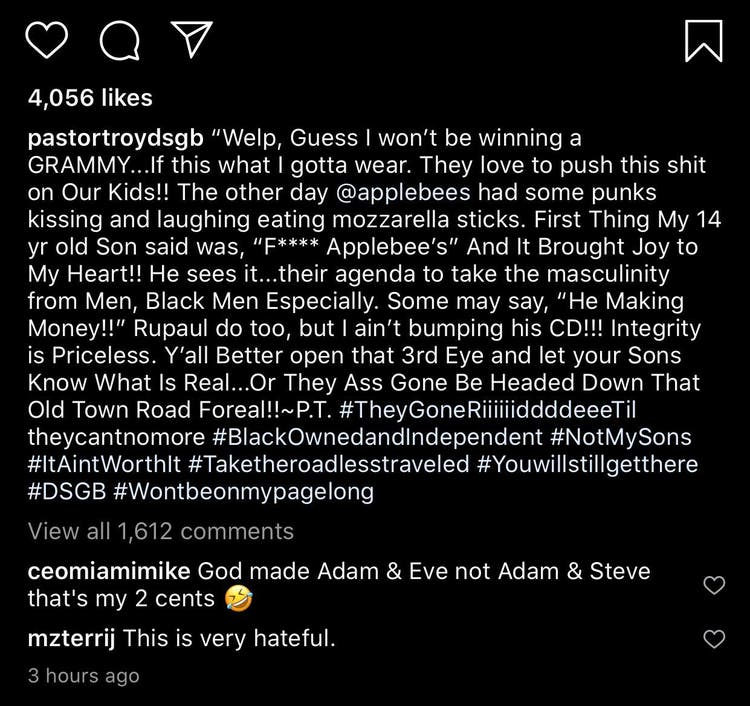Open the 4,056 likes list
The height and width of the screenshot is (706, 750).
[90, 98]
